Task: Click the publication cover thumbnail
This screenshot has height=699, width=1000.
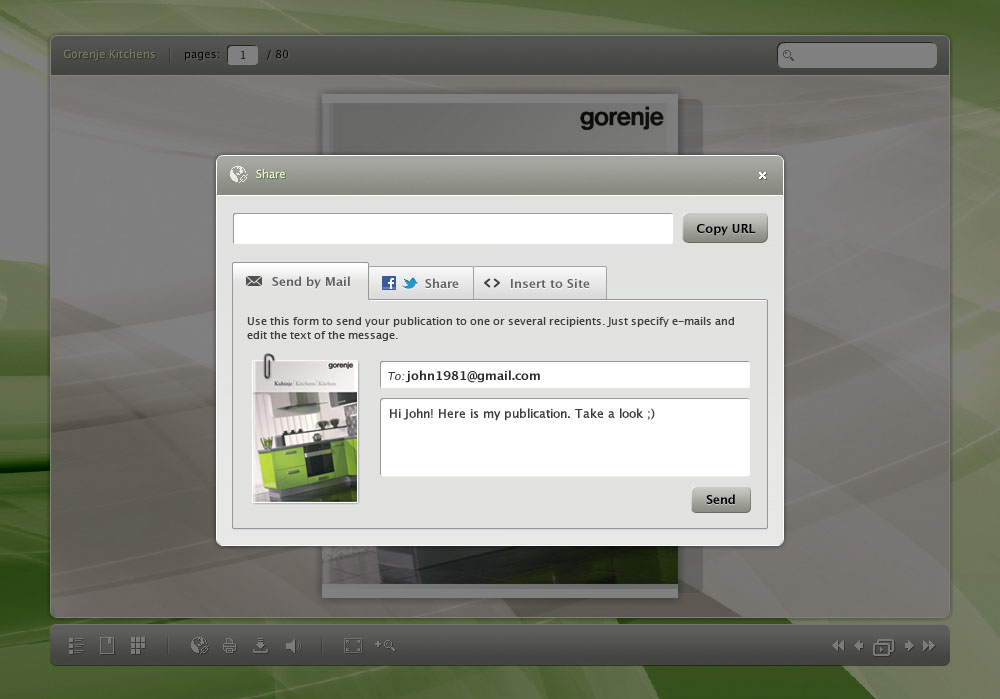Action: 305,430
